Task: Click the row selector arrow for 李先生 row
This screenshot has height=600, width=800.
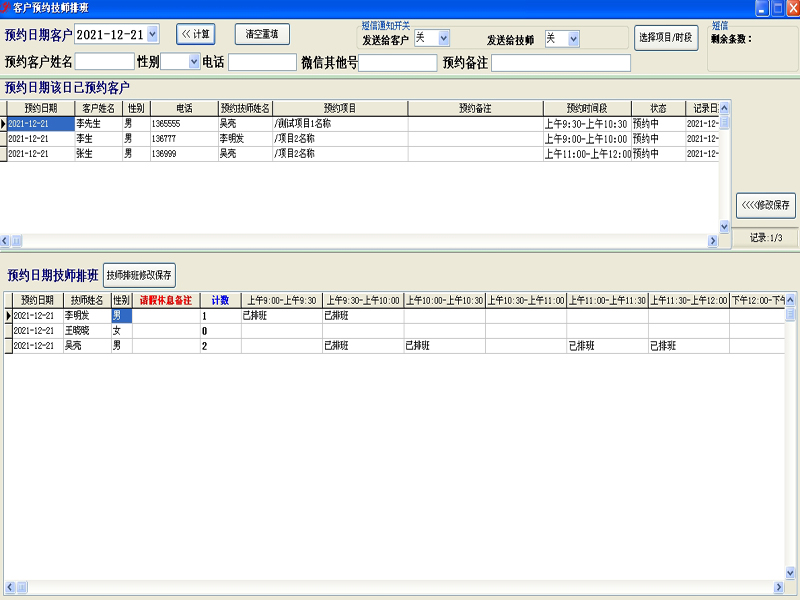Action: [x=3, y=123]
